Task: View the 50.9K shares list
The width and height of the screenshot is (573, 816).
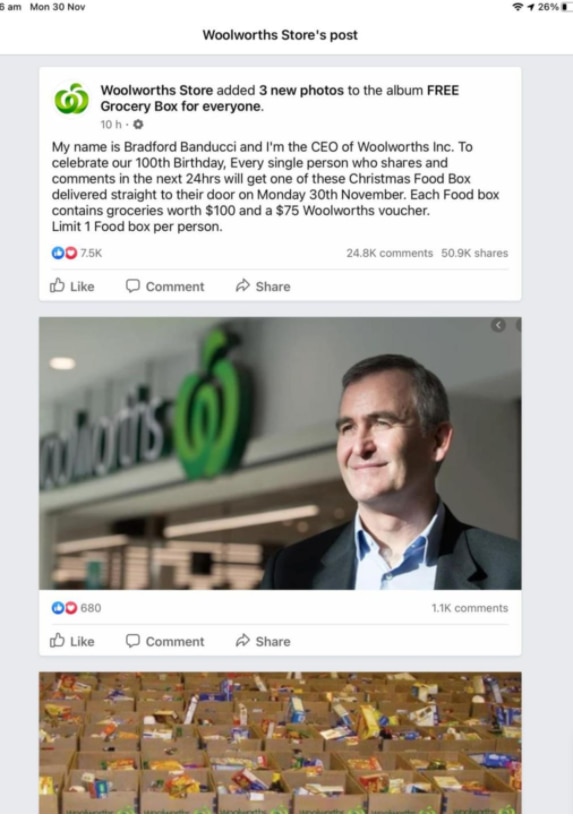Action: click(x=475, y=253)
